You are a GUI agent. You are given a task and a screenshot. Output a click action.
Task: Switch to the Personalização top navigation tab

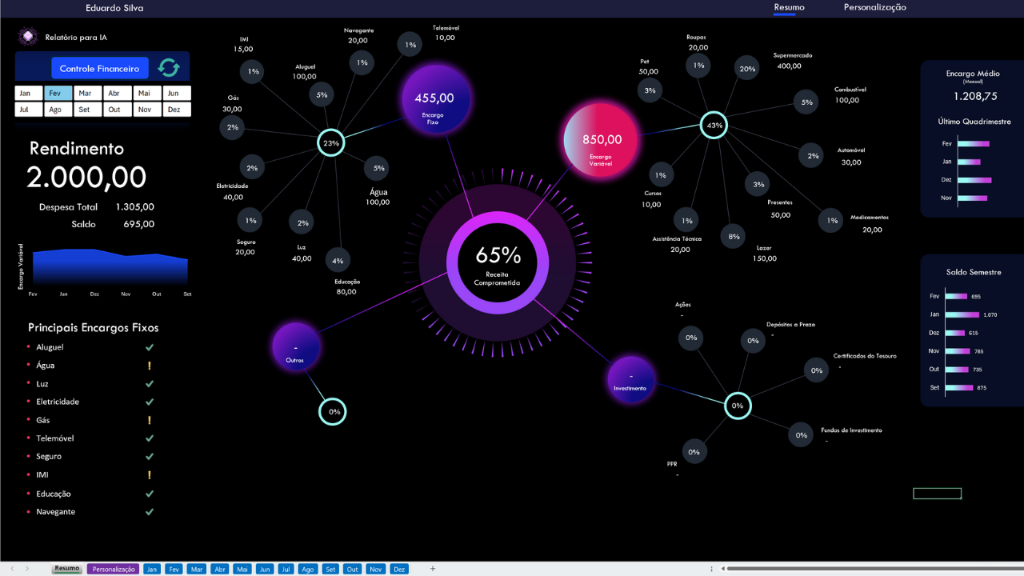pyautogui.click(x=875, y=8)
